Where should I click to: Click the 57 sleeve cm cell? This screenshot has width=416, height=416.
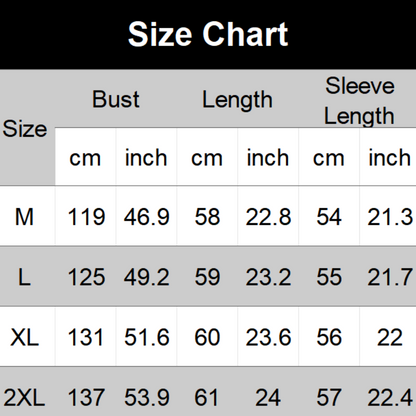coord(329,397)
